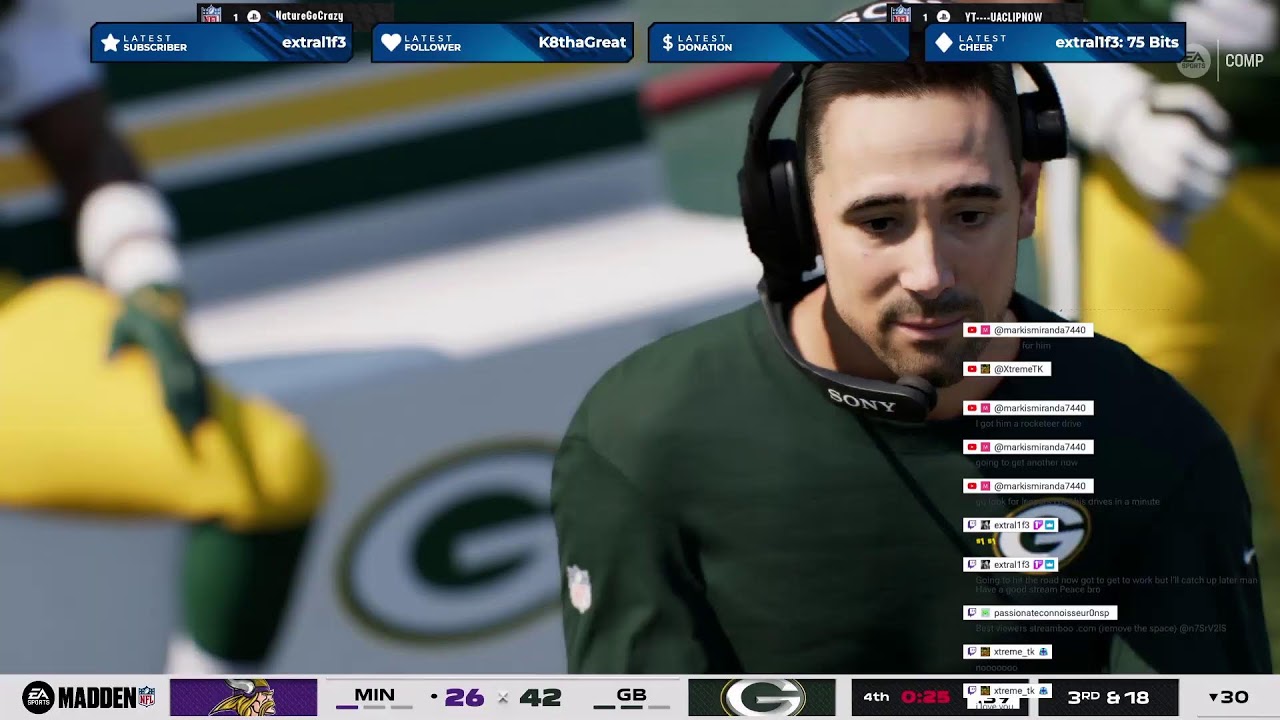Image resolution: width=1280 pixels, height=720 pixels.
Task: Click the dollar icon in Latest Donation panel
Action: point(668,43)
